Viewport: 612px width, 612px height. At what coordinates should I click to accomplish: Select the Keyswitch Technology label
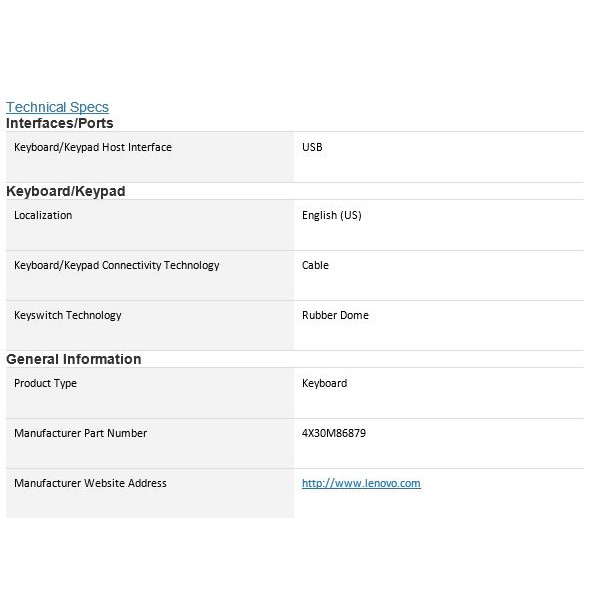pos(68,315)
